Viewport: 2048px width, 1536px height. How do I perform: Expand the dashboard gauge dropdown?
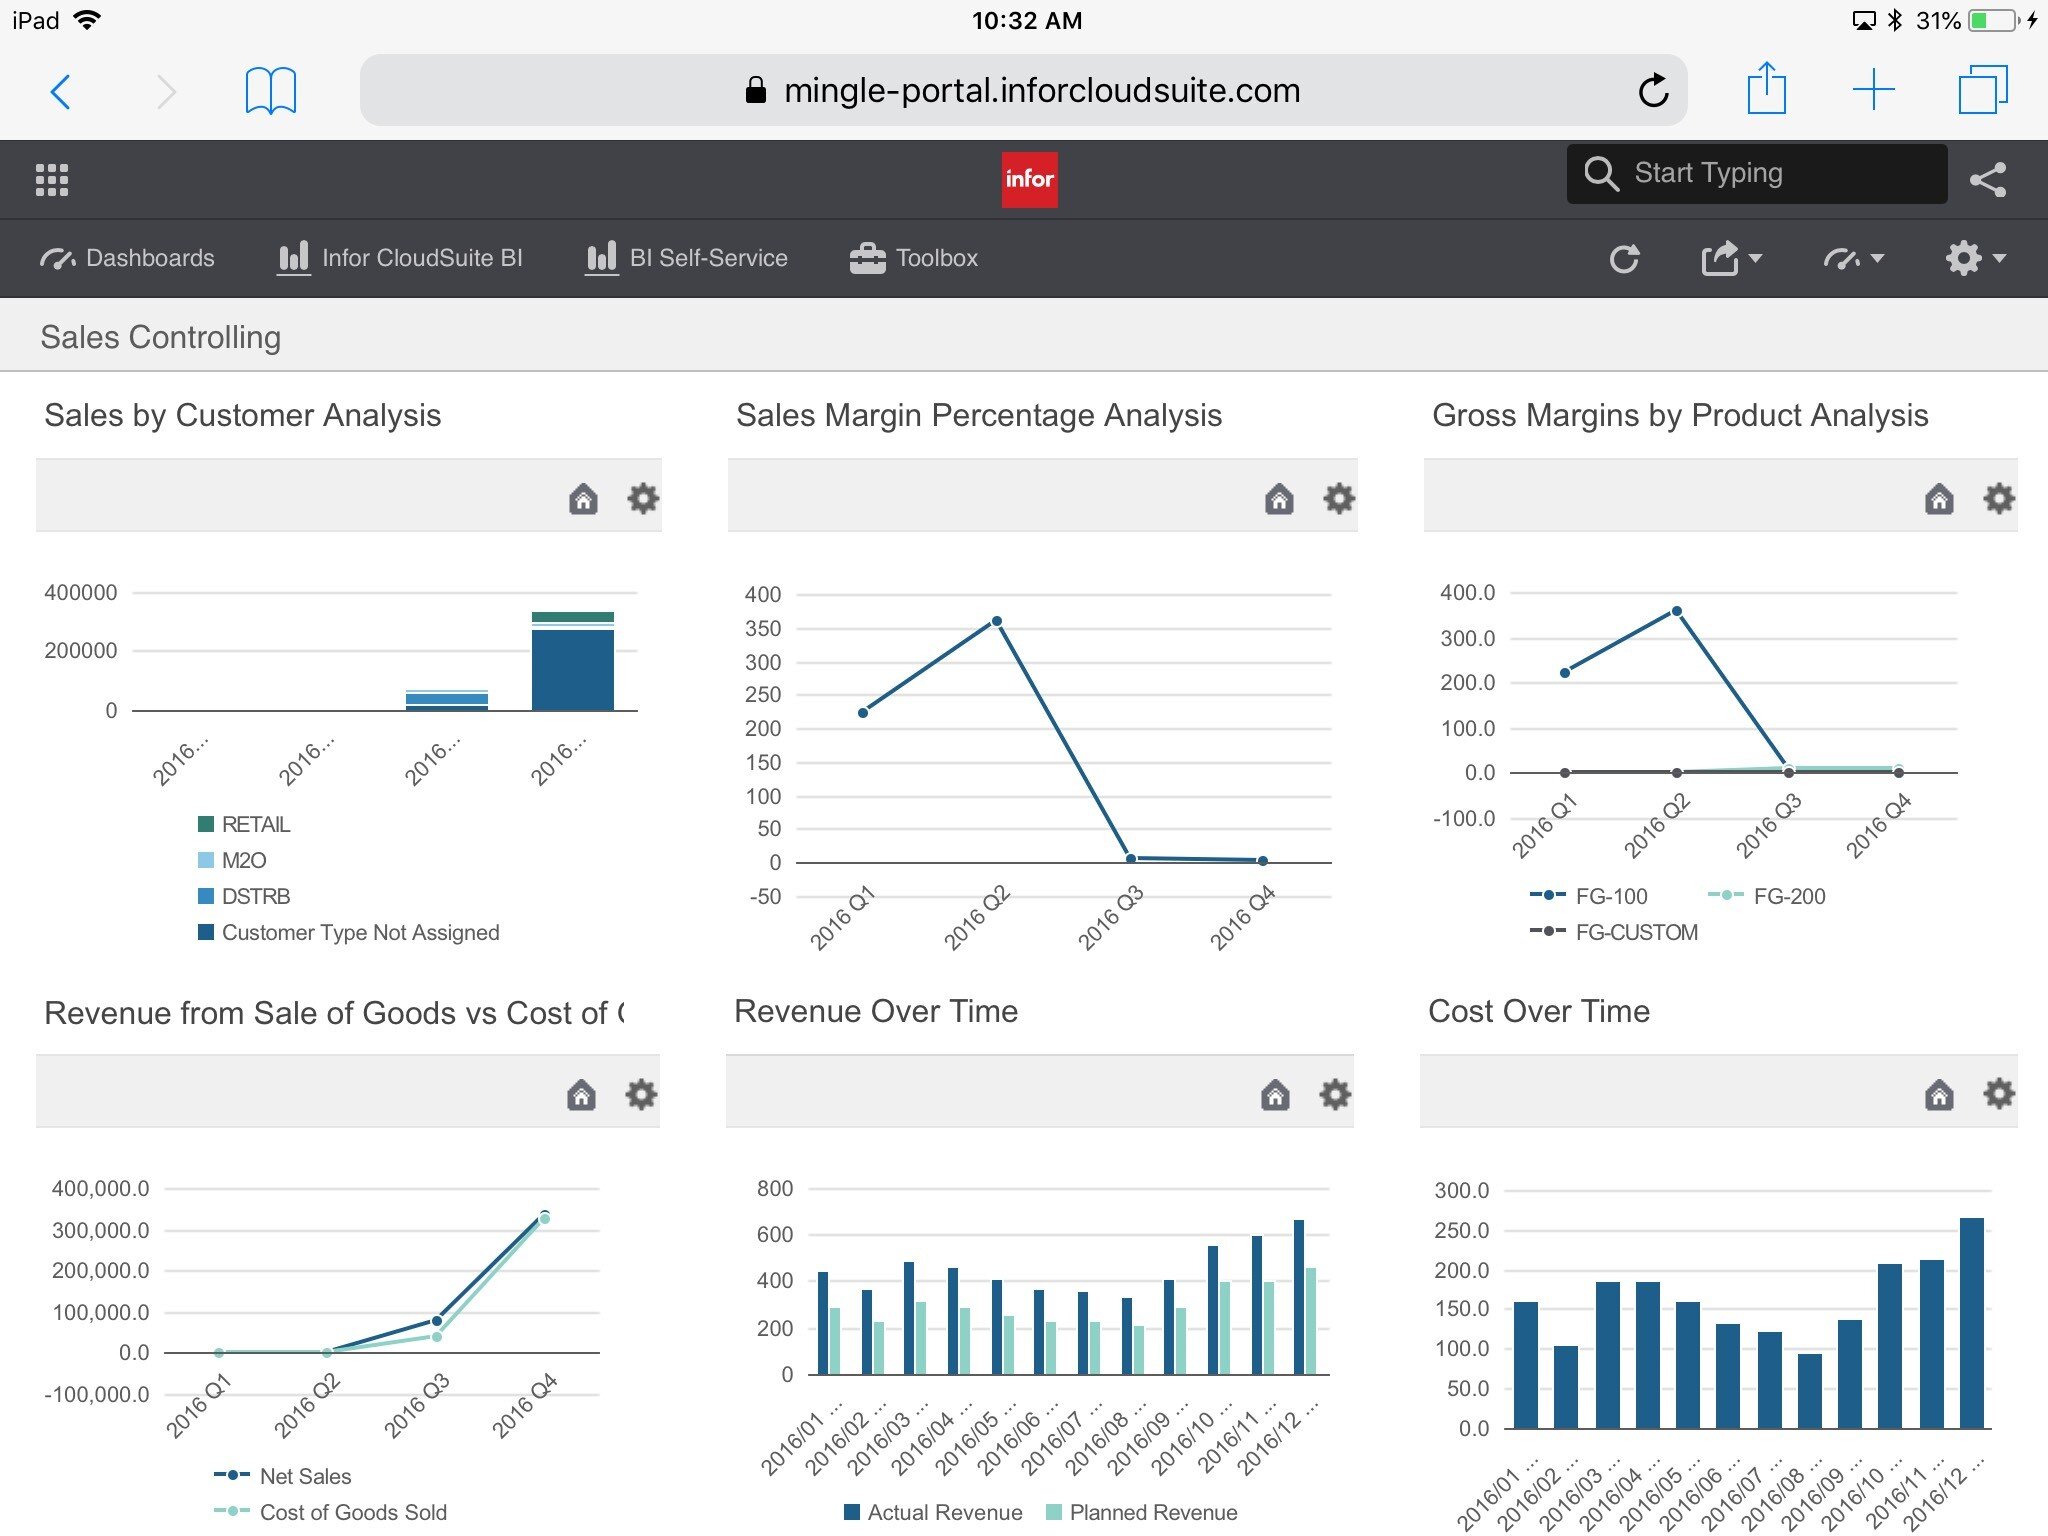pos(1853,259)
